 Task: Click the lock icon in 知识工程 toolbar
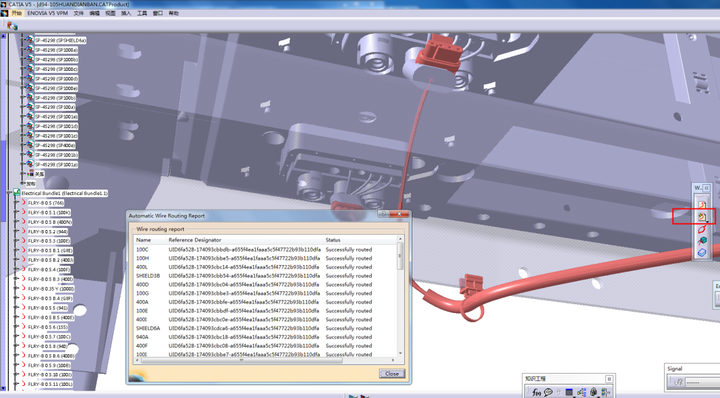pyautogui.click(x=593, y=392)
